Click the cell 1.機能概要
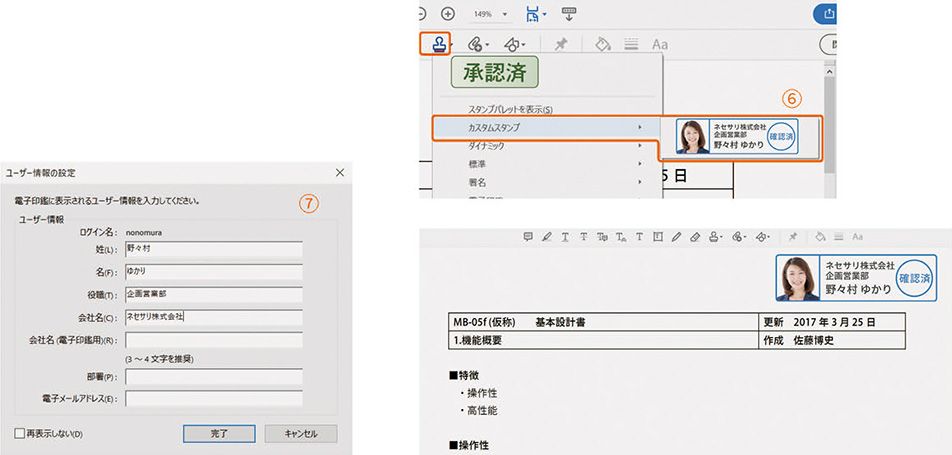 point(604,340)
